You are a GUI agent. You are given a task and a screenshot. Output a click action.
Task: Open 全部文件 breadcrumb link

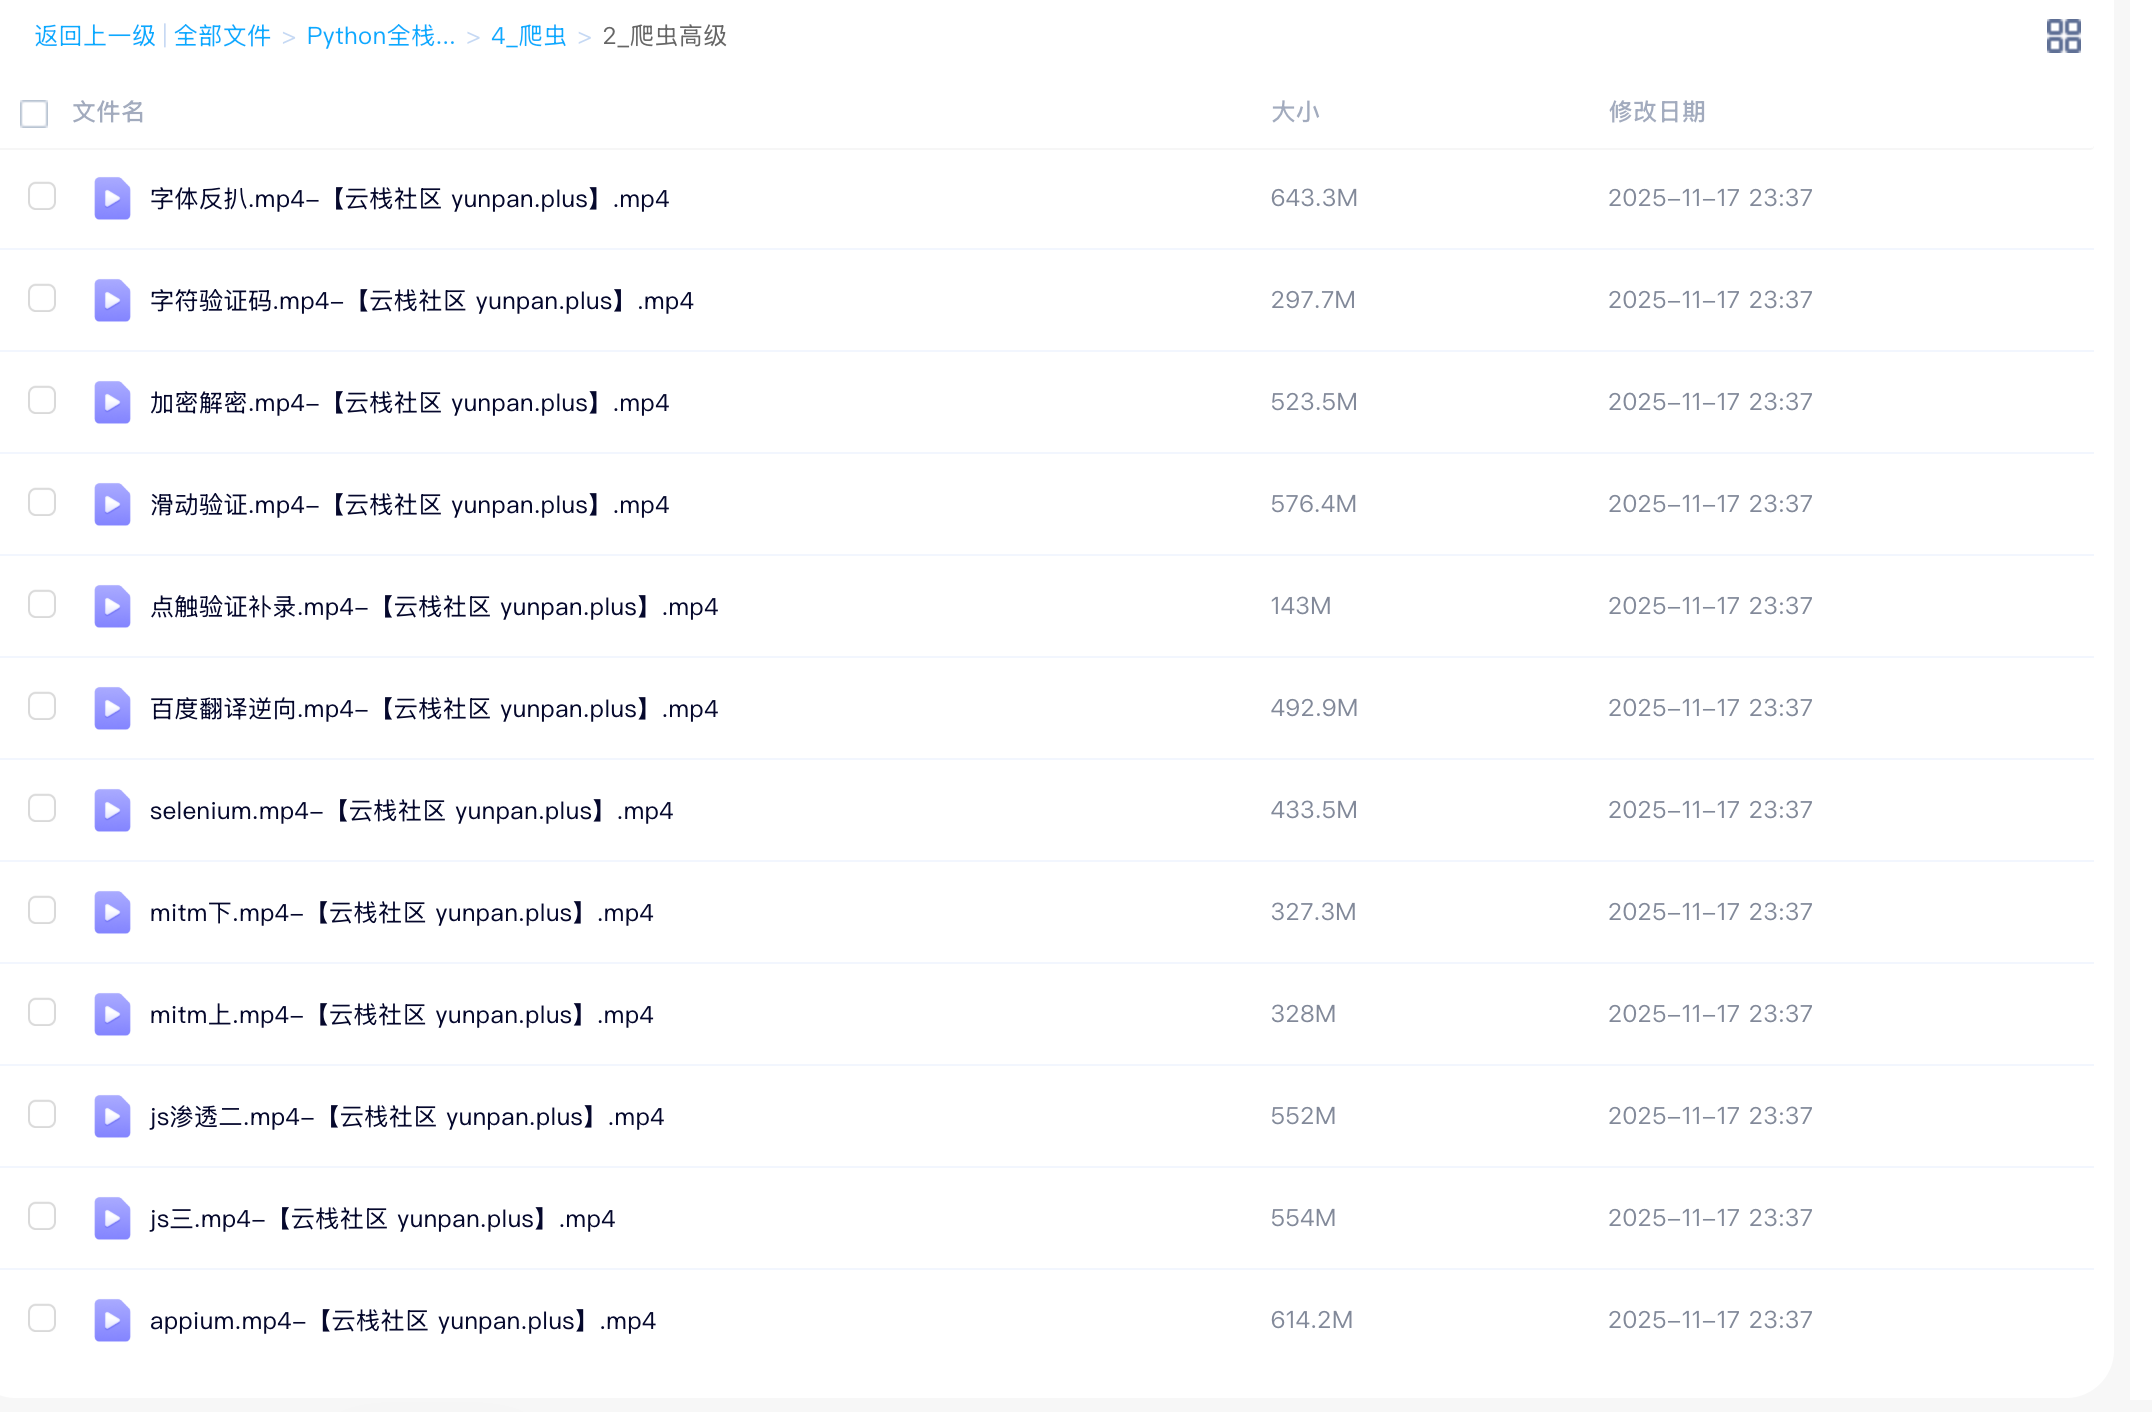[222, 36]
